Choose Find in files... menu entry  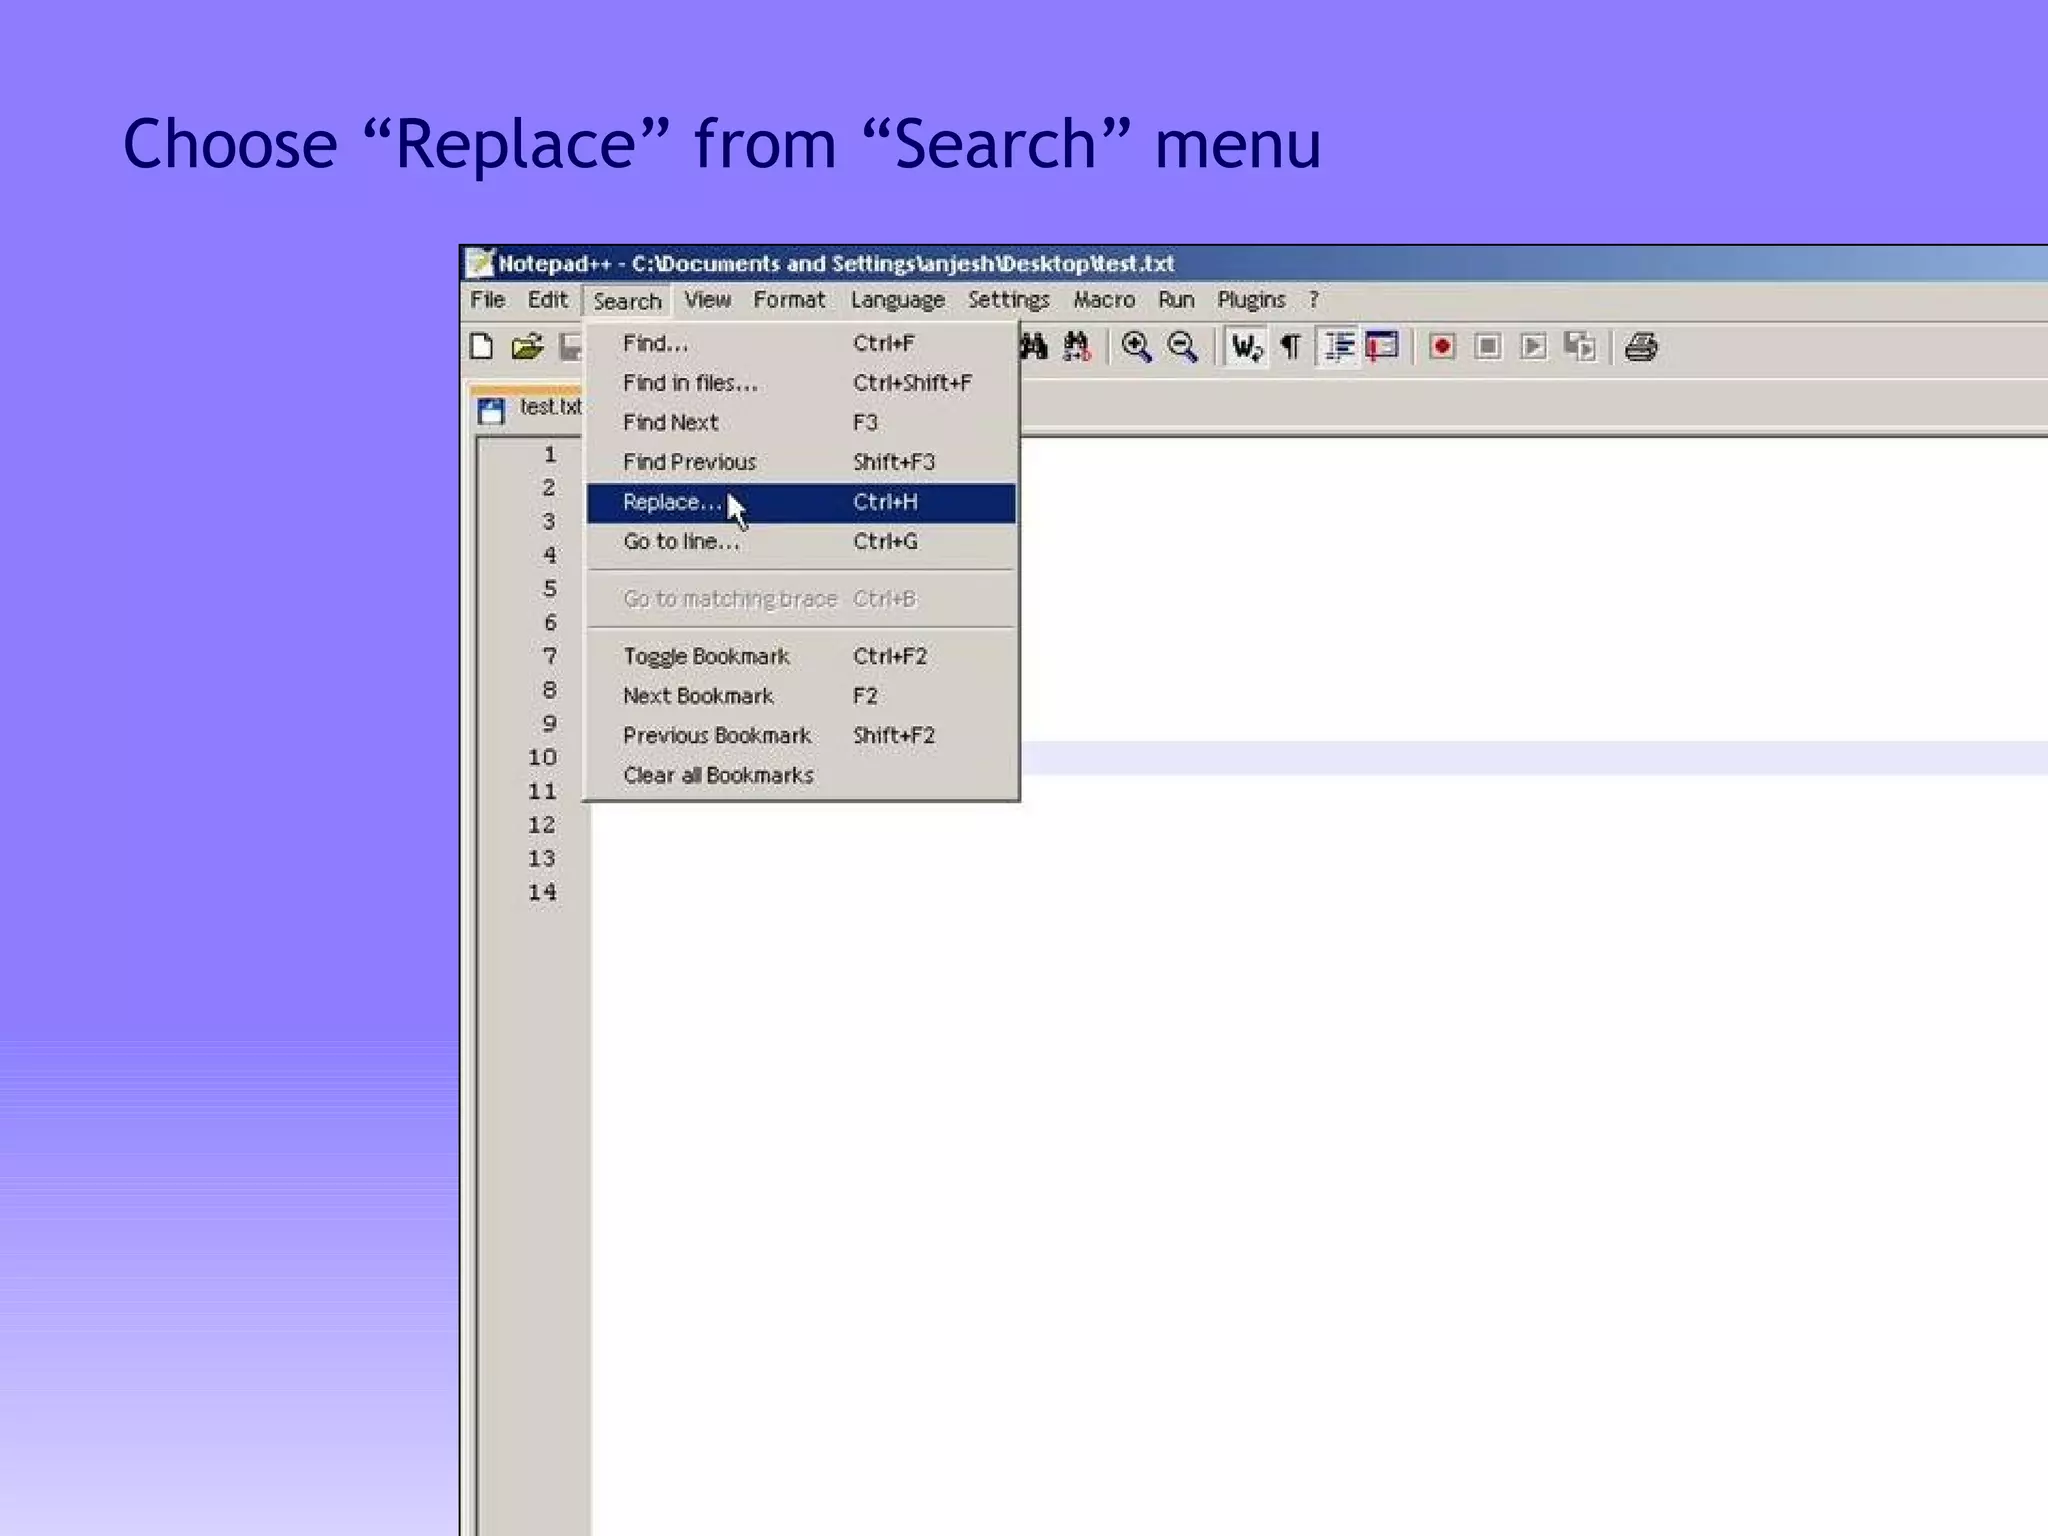801,383
